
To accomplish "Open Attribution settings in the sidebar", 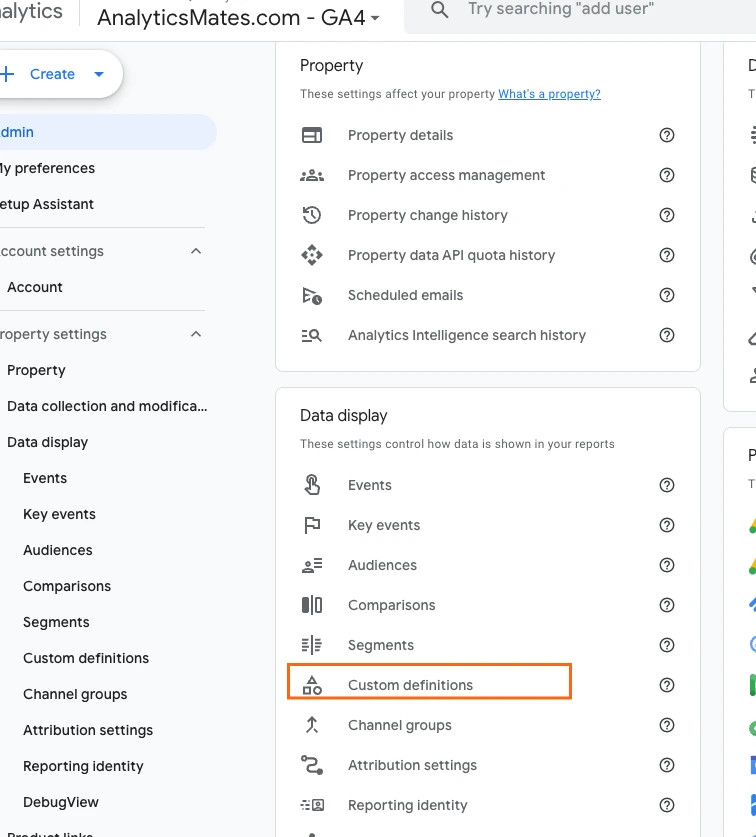I will tap(88, 730).
